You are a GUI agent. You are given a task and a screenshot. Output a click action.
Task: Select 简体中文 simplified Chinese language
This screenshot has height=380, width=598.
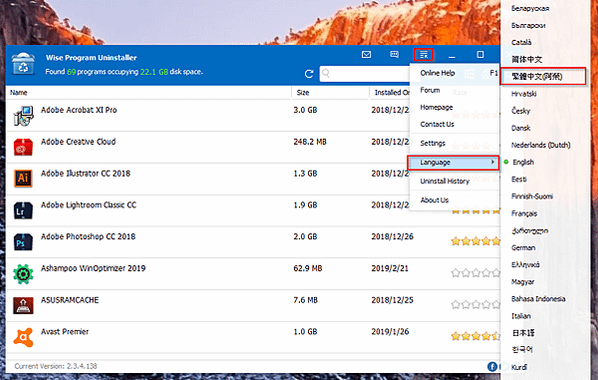(527, 60)
